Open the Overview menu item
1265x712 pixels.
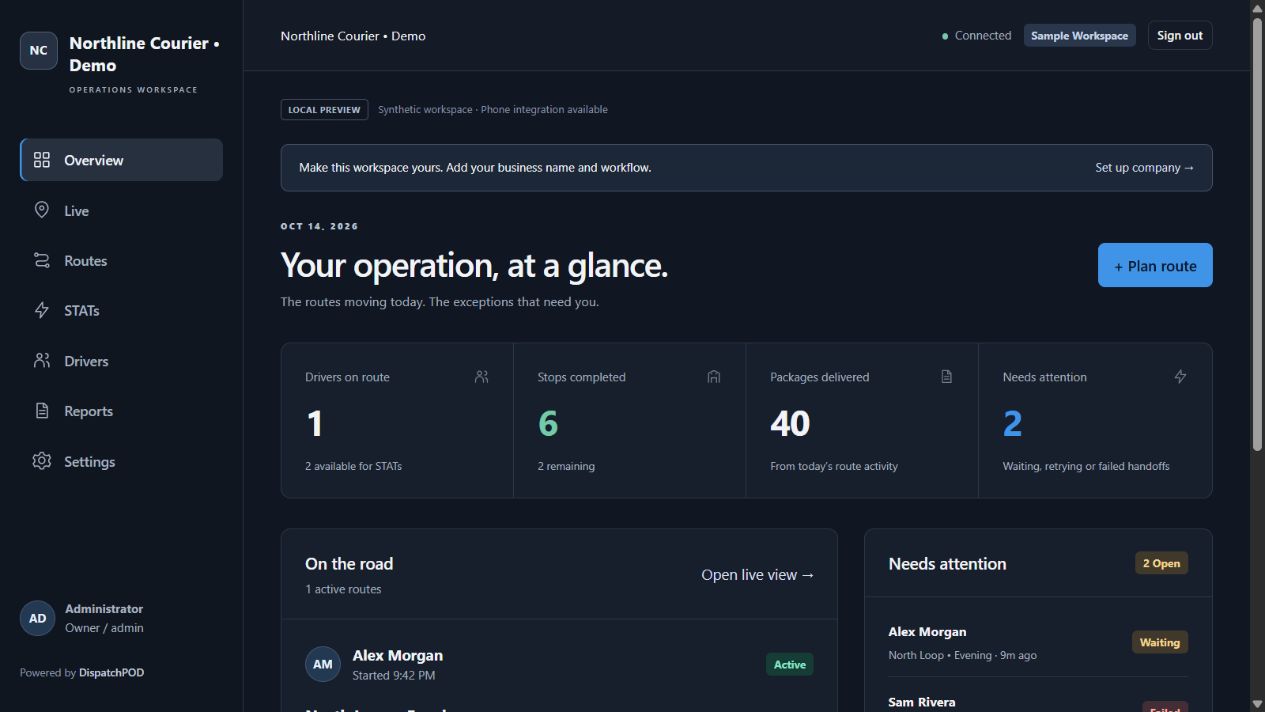[121, 160]
